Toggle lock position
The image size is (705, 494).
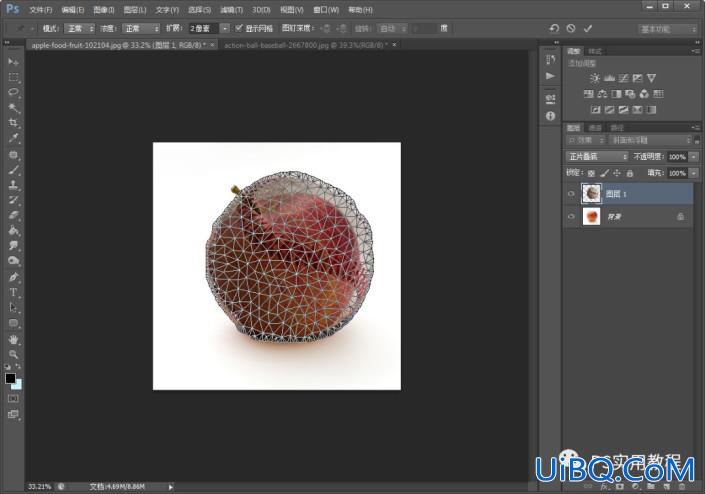tap(617, 173)
